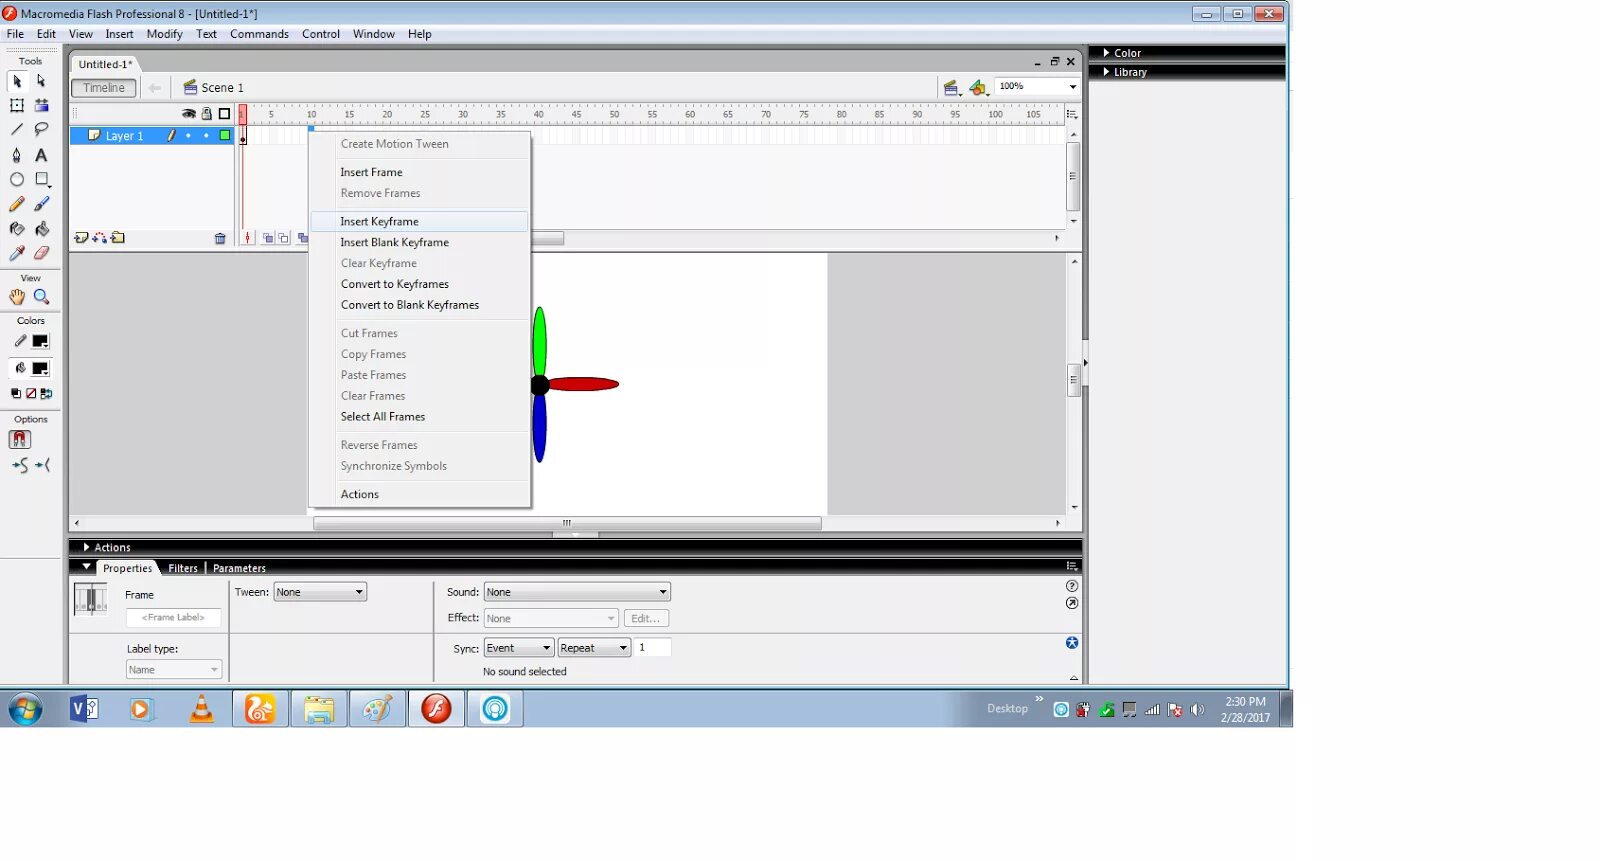Select the Rectangle tool
This screenshot has width=1600, height=861.
(x=41, y=180)
